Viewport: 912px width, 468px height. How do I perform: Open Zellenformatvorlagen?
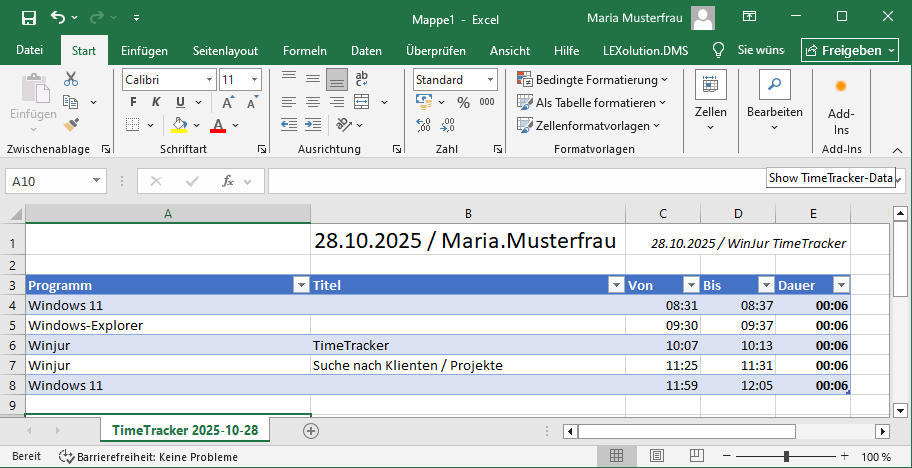pyautogui.click(x=589, y=126)
